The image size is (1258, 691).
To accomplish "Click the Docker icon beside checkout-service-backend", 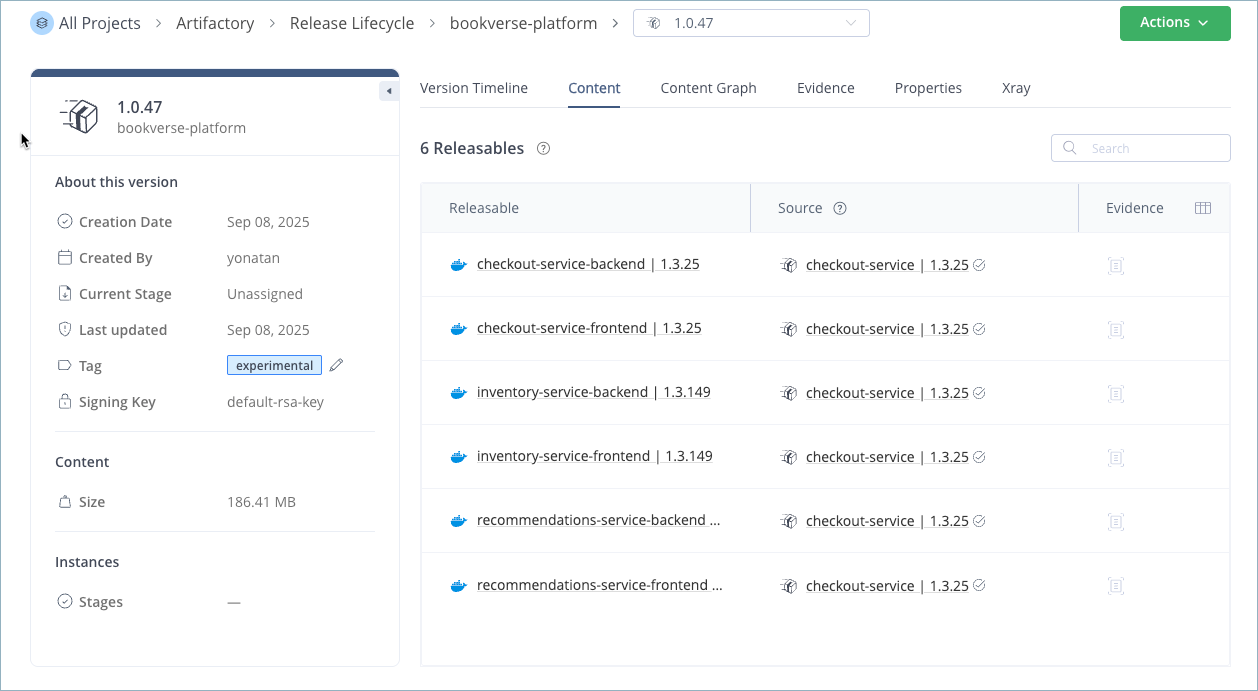I will coord(459,264).
